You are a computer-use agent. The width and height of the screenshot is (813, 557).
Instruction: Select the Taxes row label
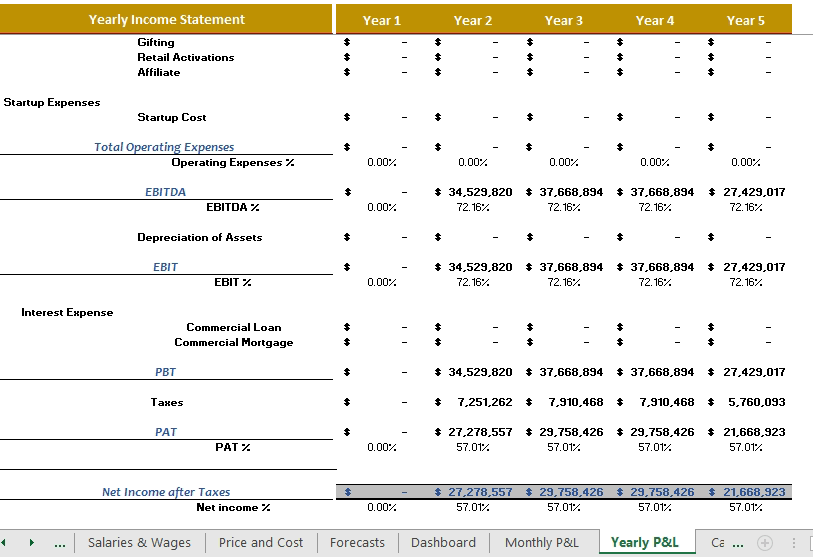[x=167, y=402]
